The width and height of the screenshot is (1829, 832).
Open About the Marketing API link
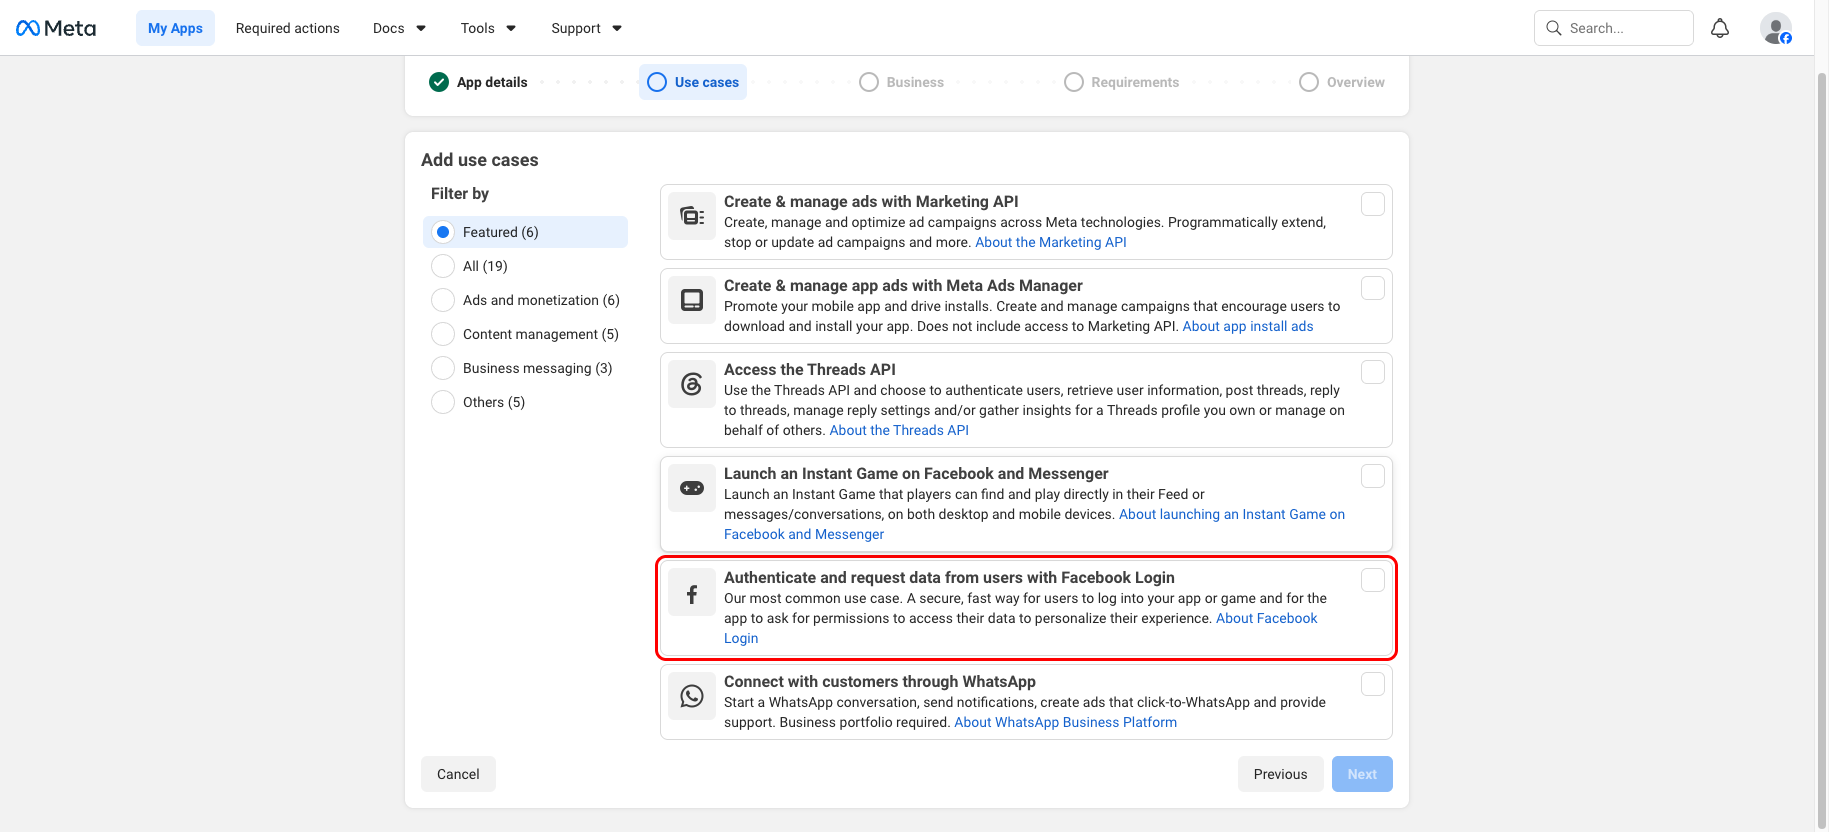[x=1051, y=242]
